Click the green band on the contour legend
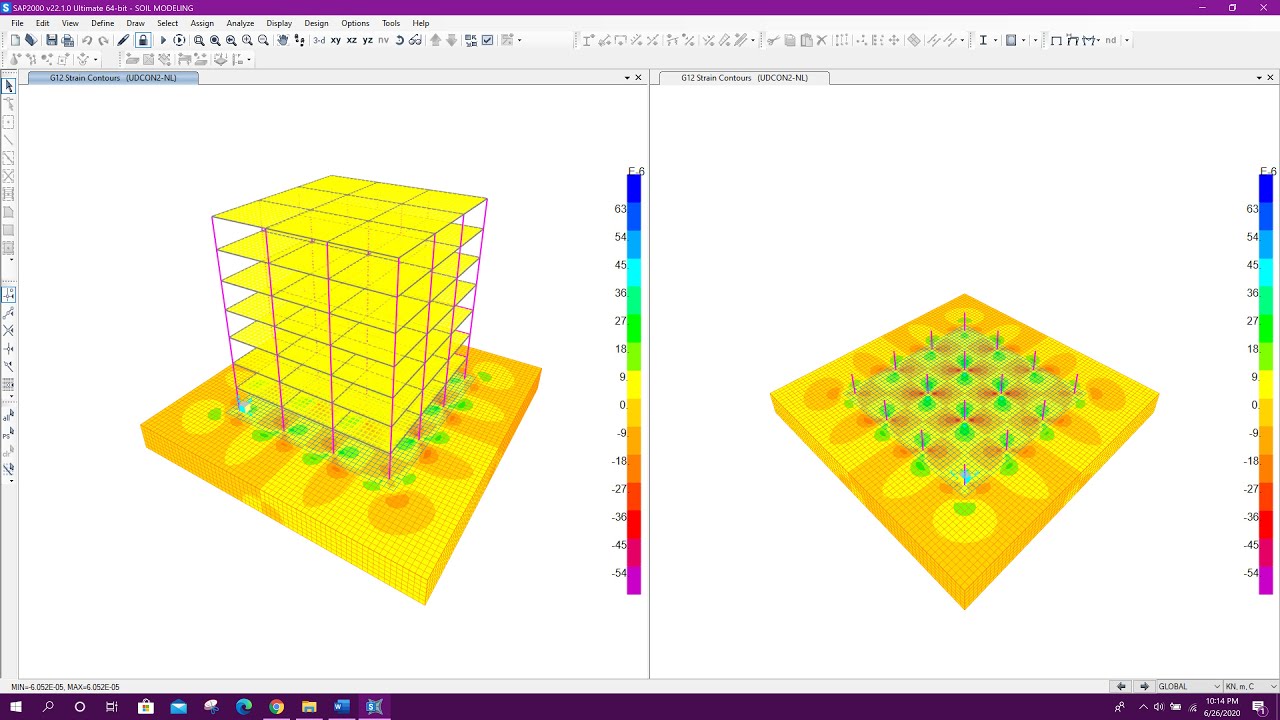Screen dimensions: 1280x720 (x=632, y=328)
